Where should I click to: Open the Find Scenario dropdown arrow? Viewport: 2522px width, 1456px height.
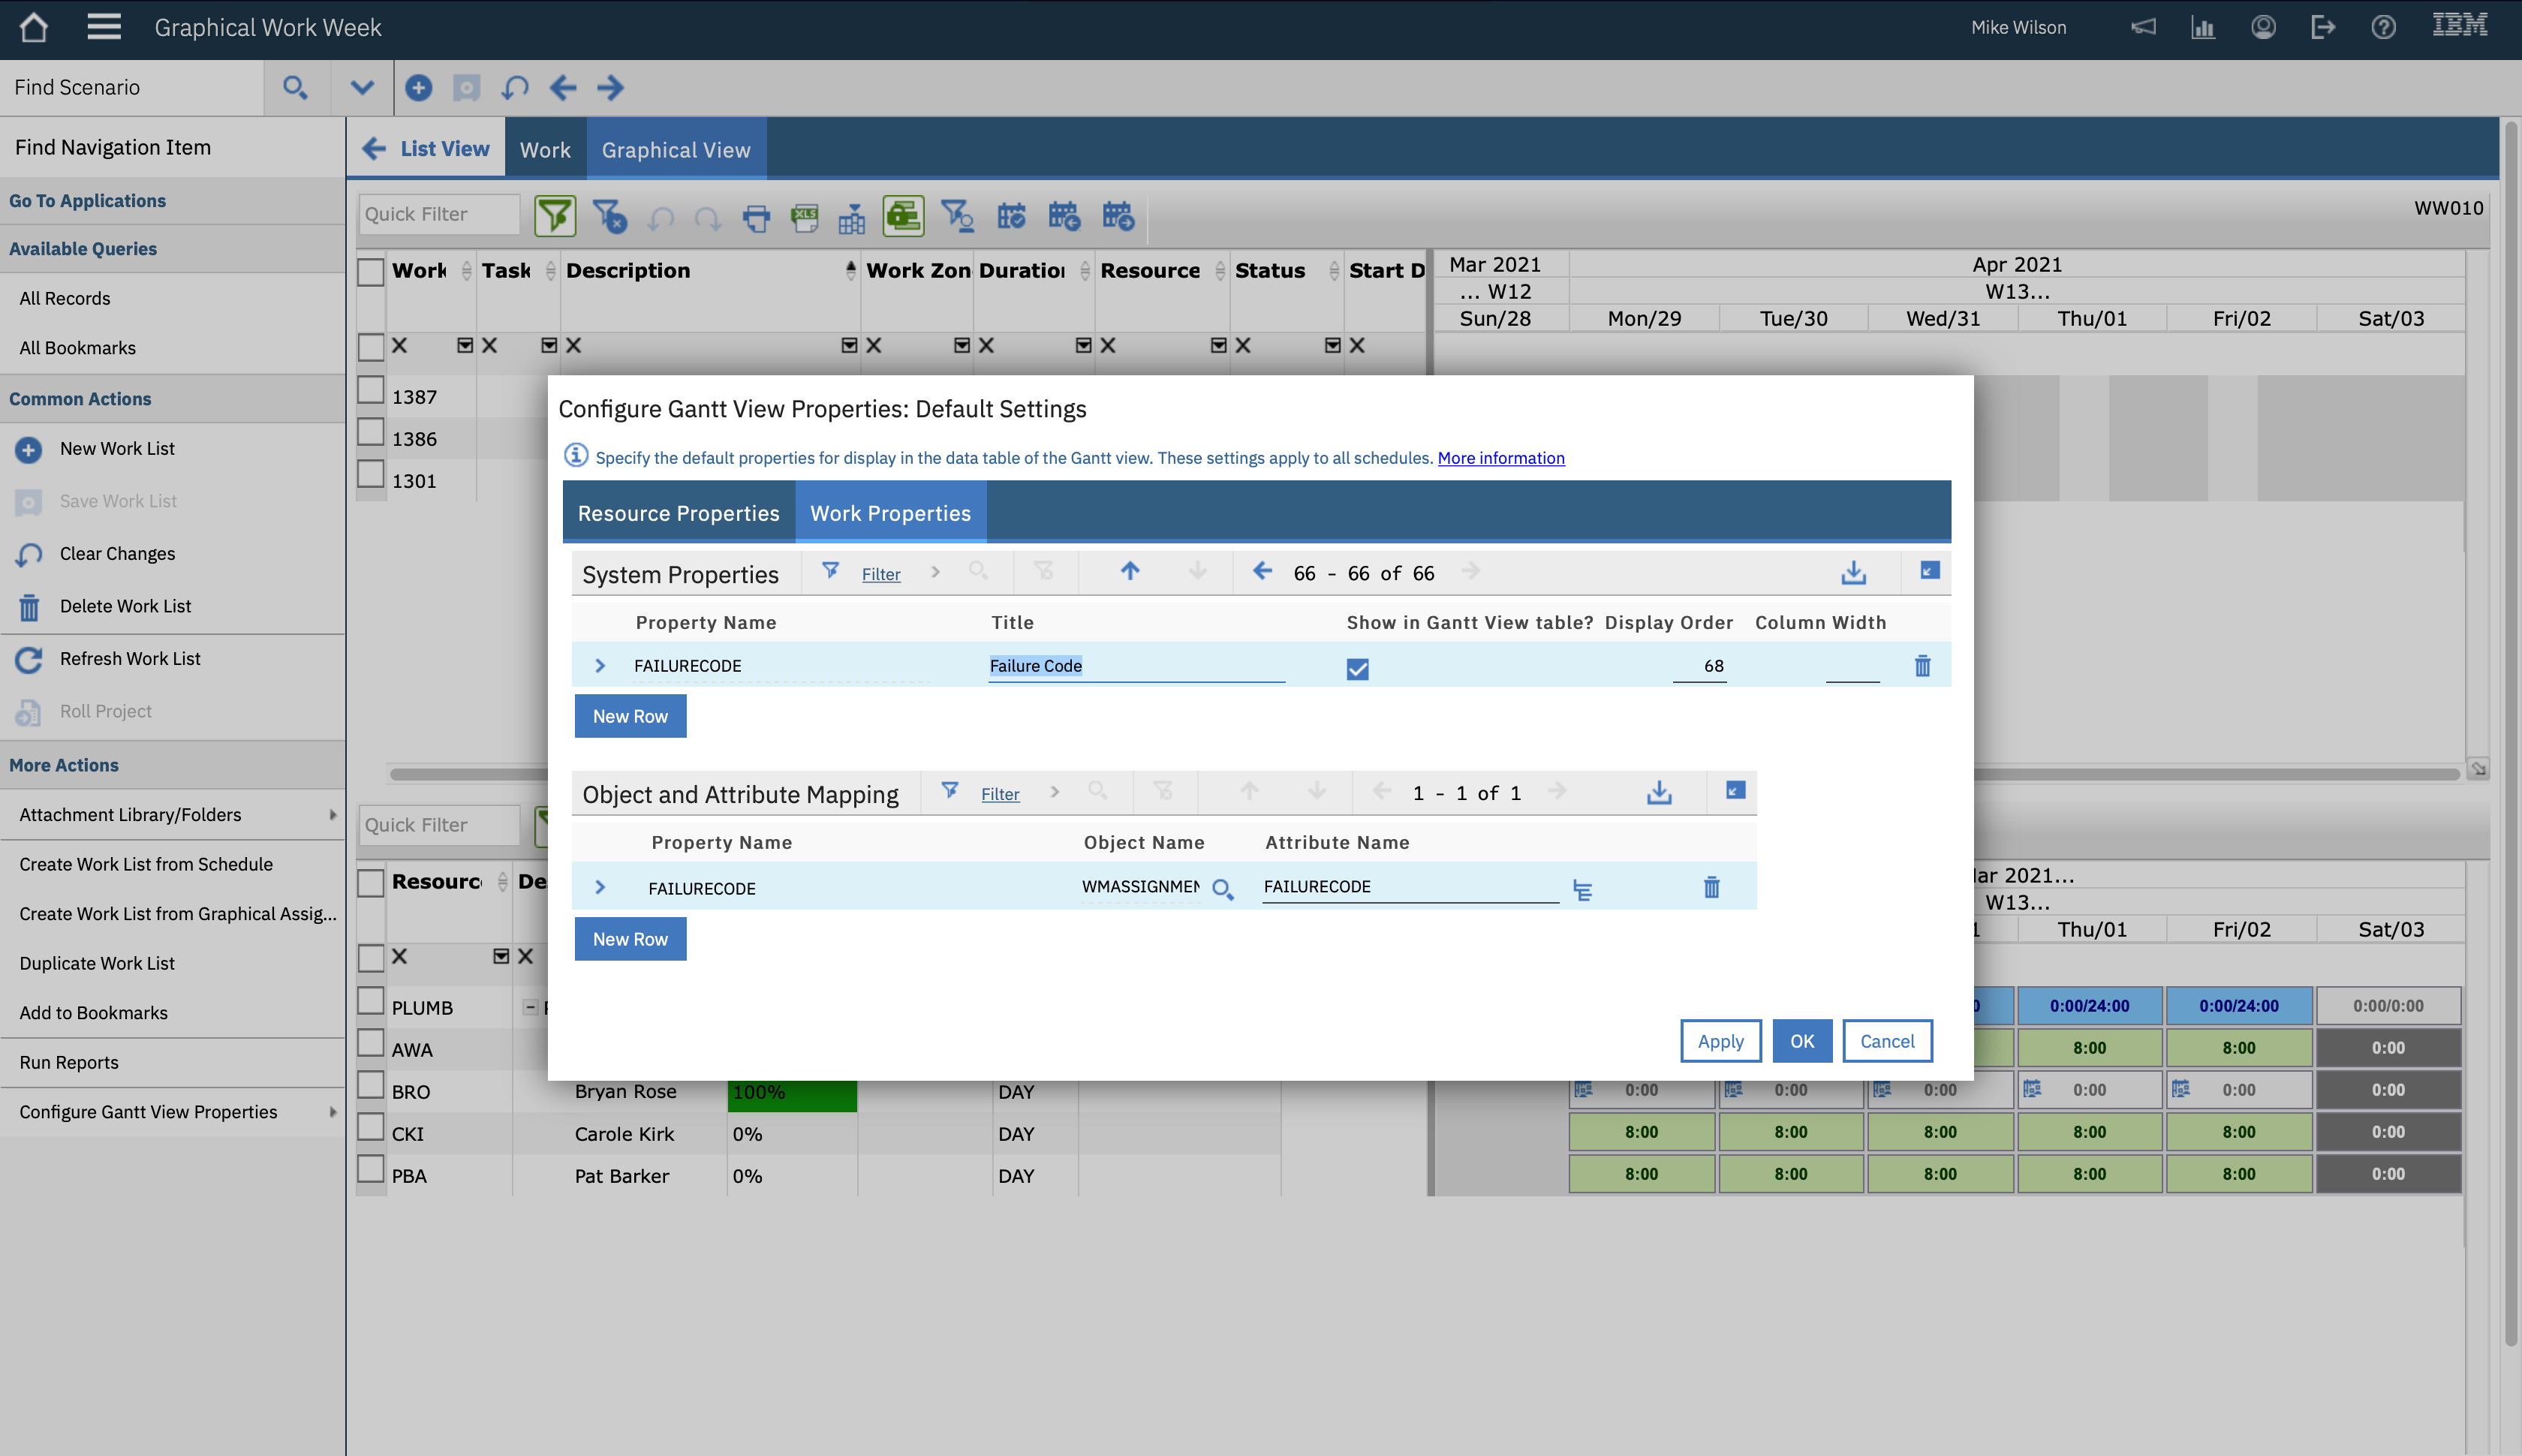pos(362,88)
